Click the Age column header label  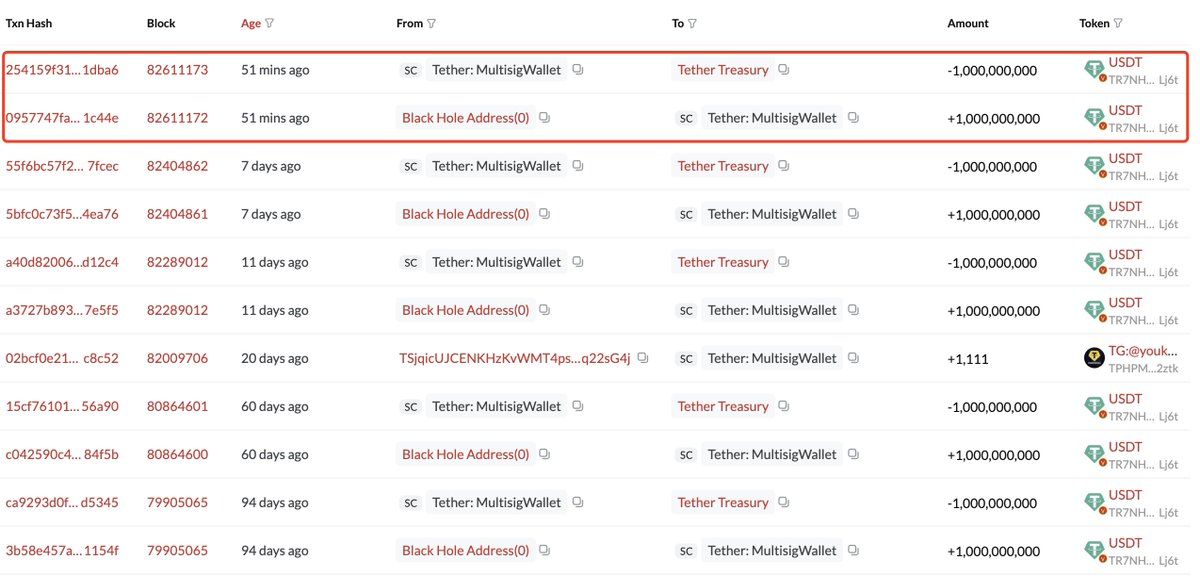click(x=251, y=23)
